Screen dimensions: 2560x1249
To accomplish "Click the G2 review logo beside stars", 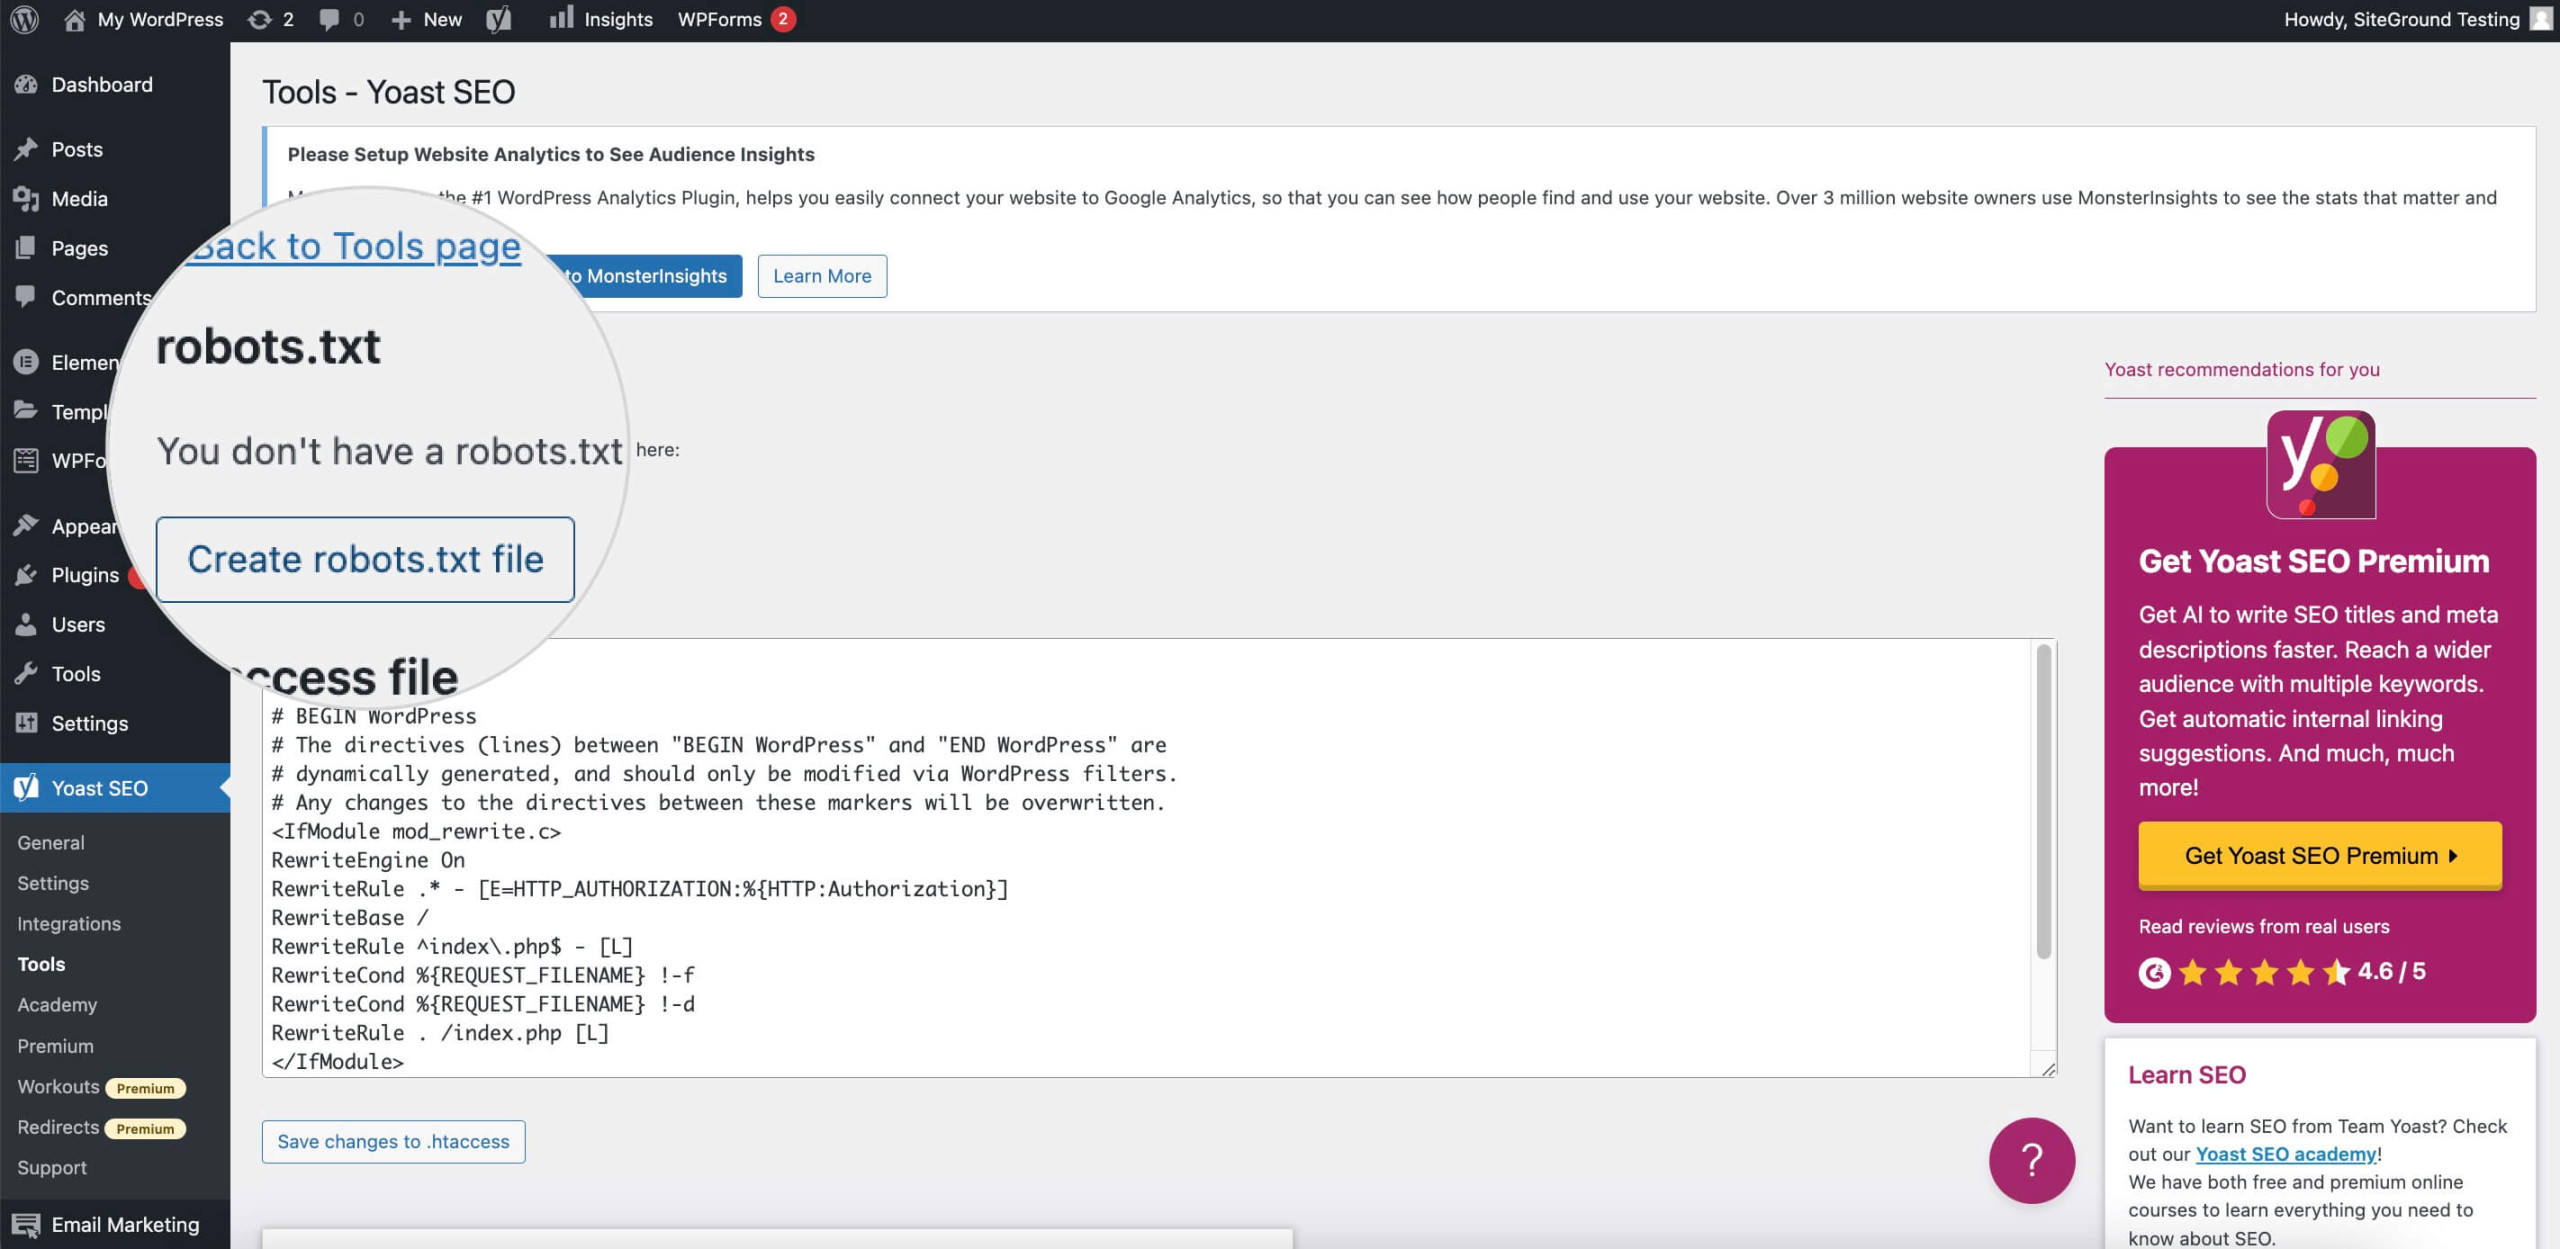I will point(2154,972).
